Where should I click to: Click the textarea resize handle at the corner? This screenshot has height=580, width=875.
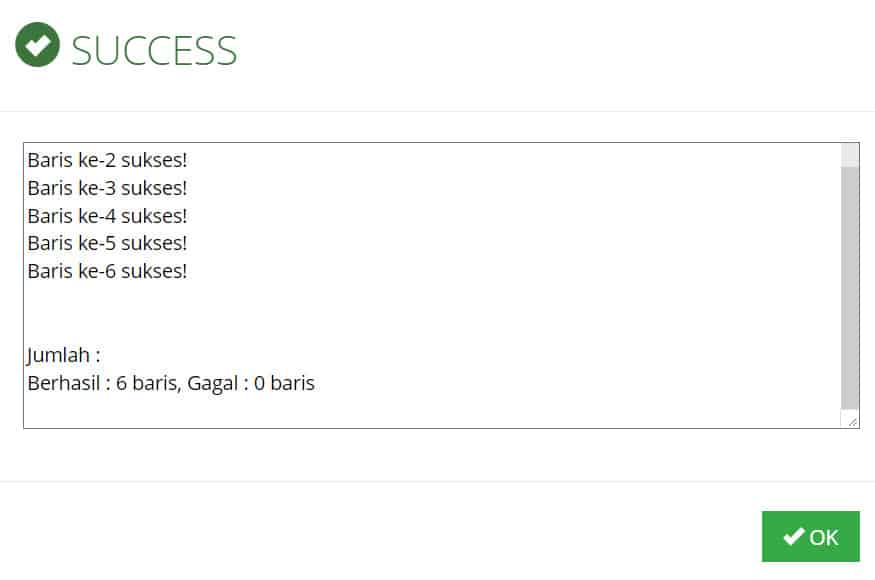point(852,422)
